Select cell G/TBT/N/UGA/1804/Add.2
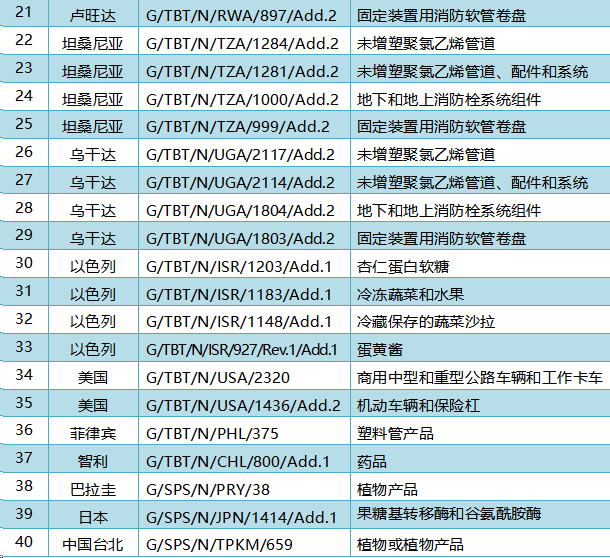 coord(244,208)
